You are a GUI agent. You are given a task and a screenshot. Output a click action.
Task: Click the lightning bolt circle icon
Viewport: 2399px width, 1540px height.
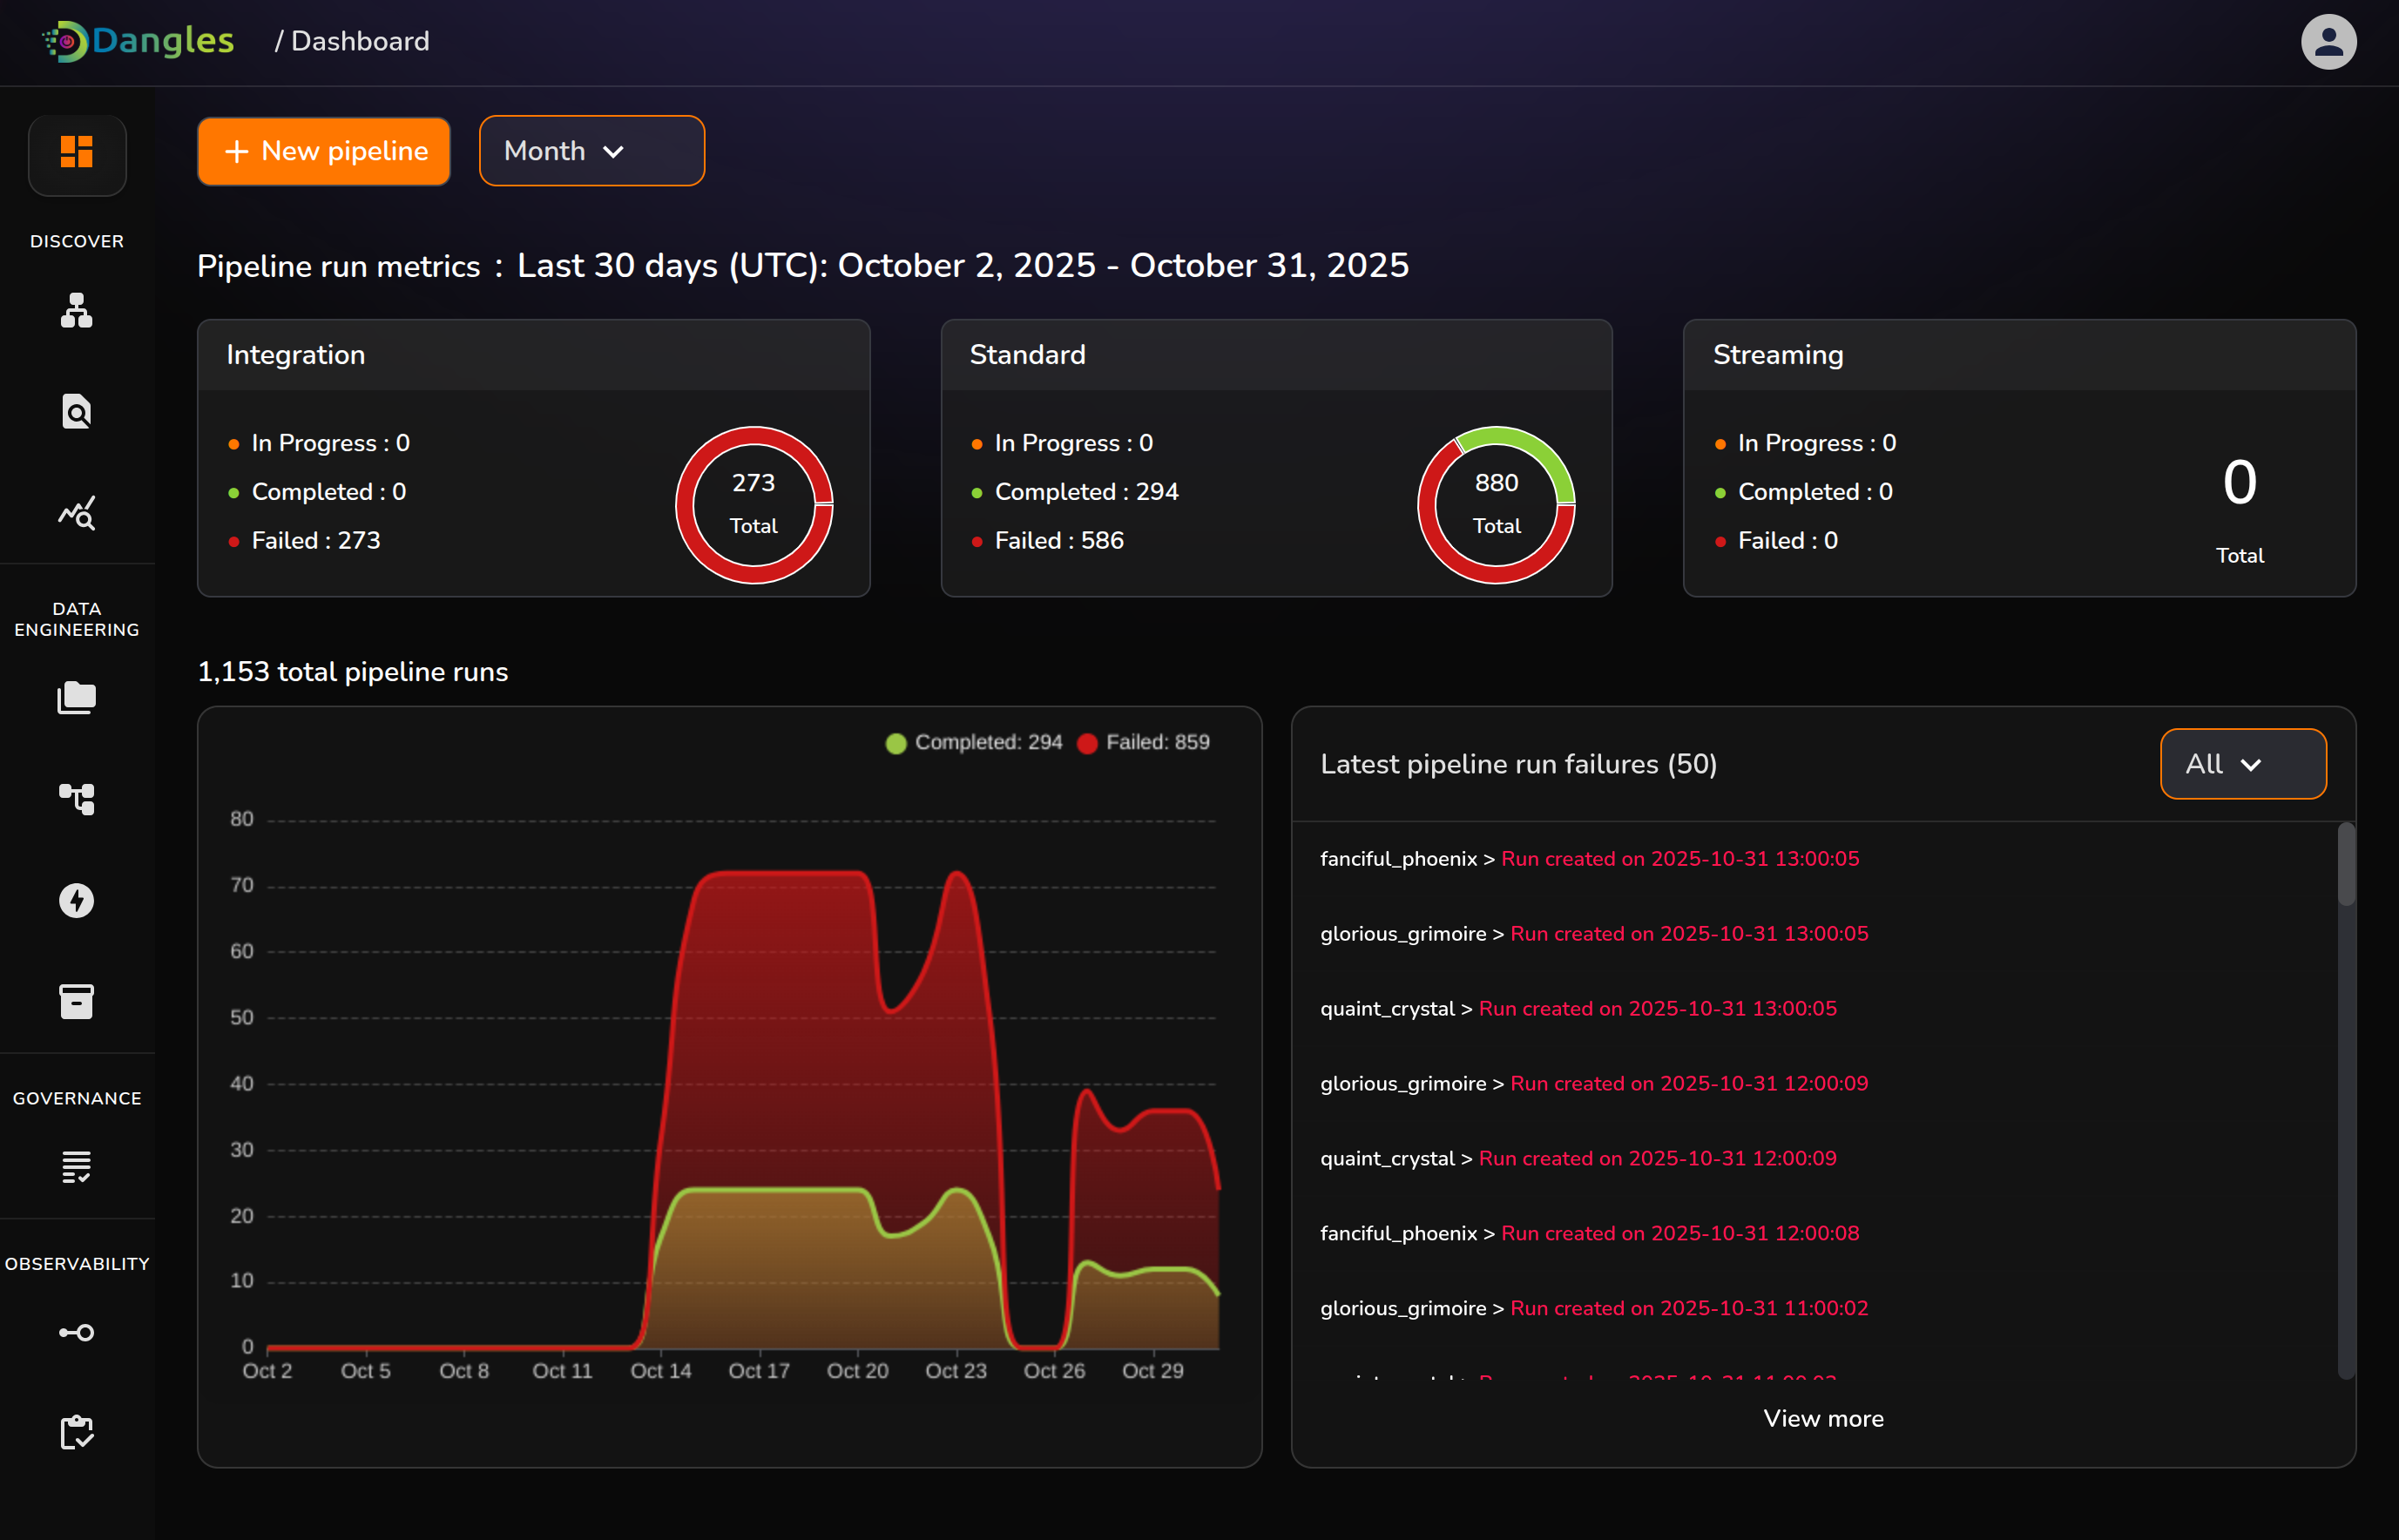77,900
